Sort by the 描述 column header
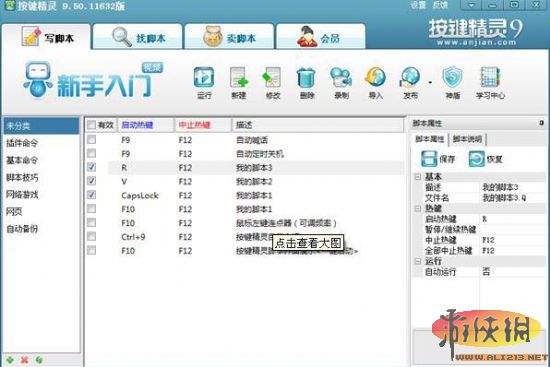The image size is (550, 367). 317,125
